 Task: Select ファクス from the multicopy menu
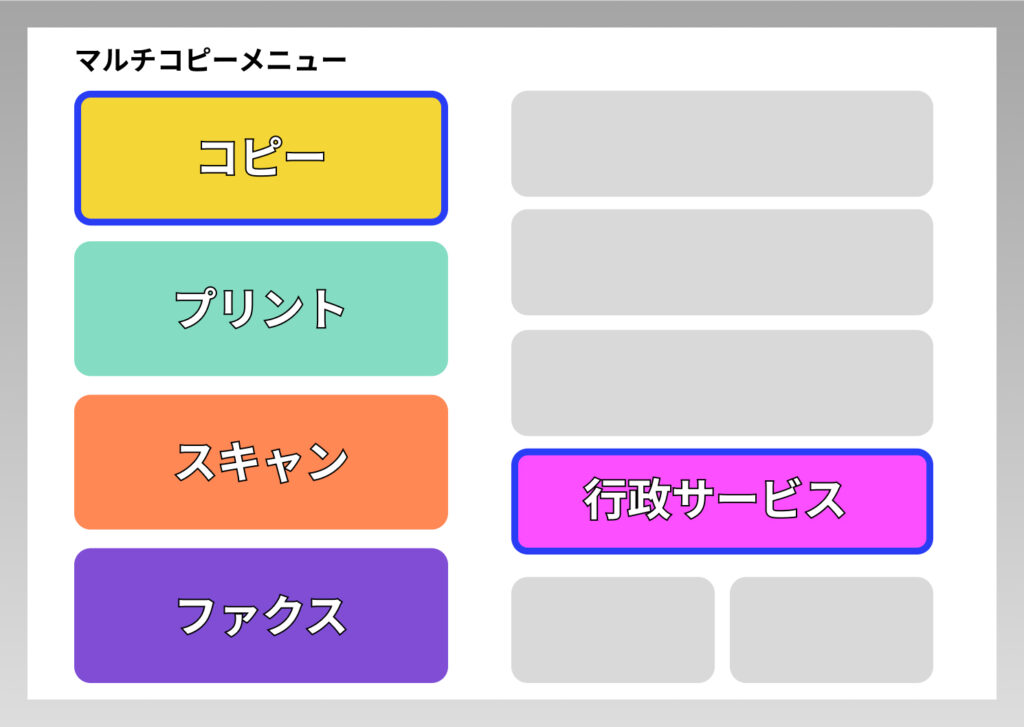261,615
